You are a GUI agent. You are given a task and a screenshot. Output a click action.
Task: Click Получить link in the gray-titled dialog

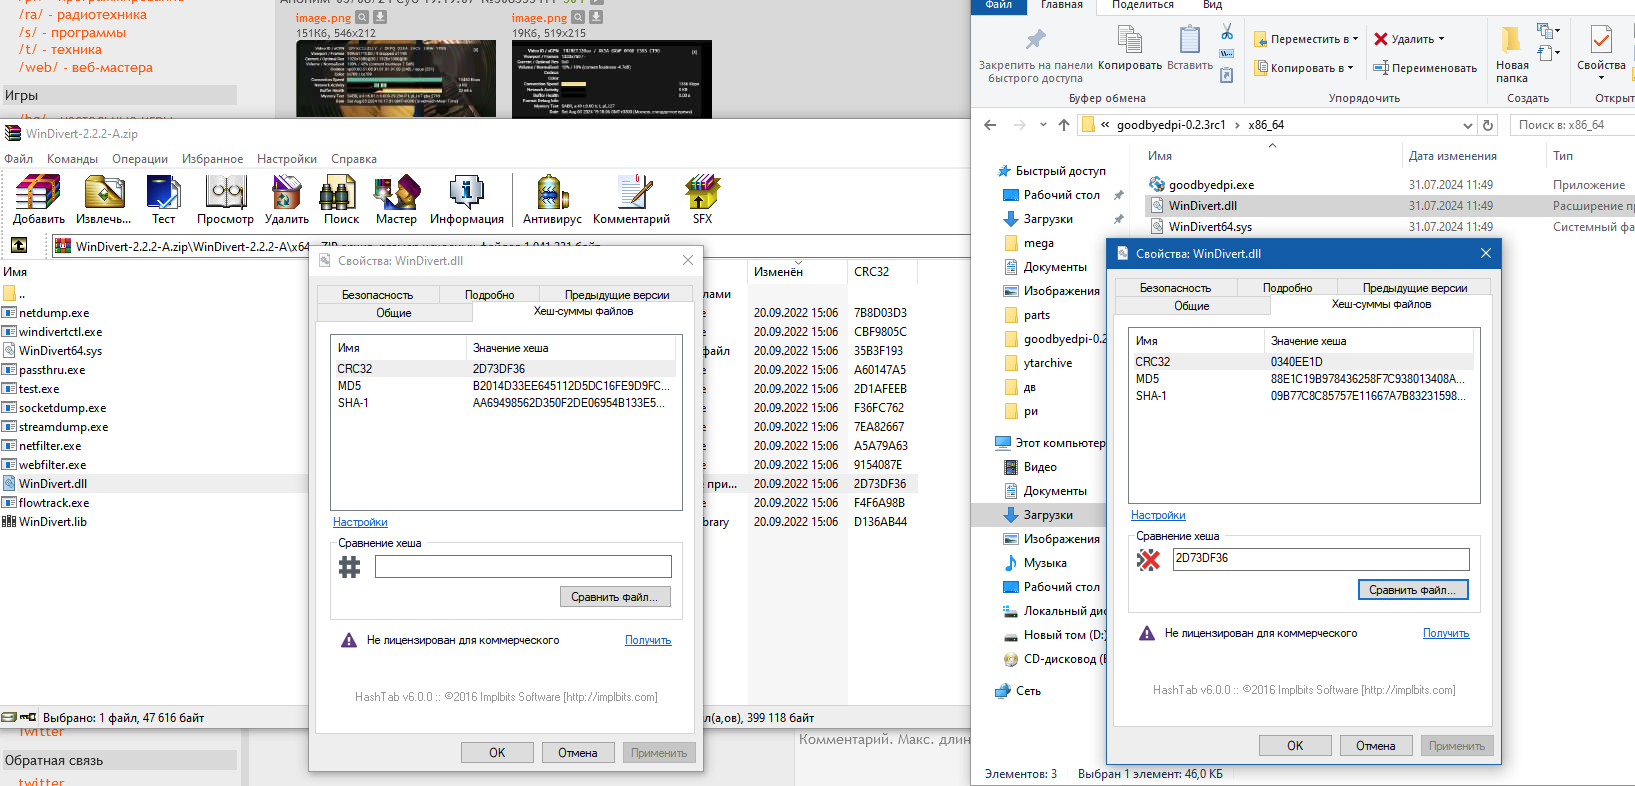click(648, 640)
